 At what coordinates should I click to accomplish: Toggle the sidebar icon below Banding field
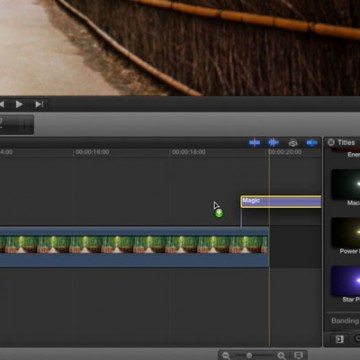click(x=339, y=339)
